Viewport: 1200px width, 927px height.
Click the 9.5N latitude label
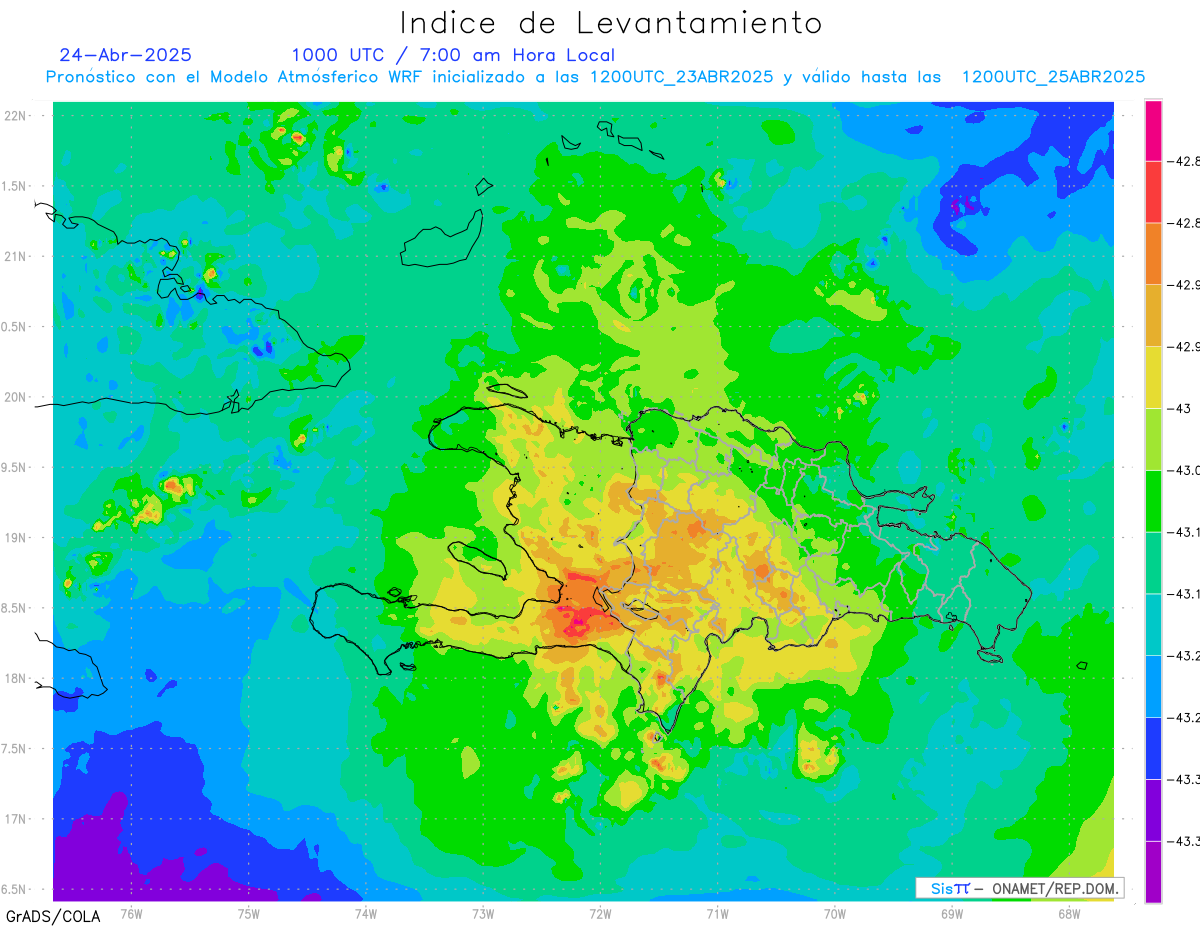tap(15, 467)
